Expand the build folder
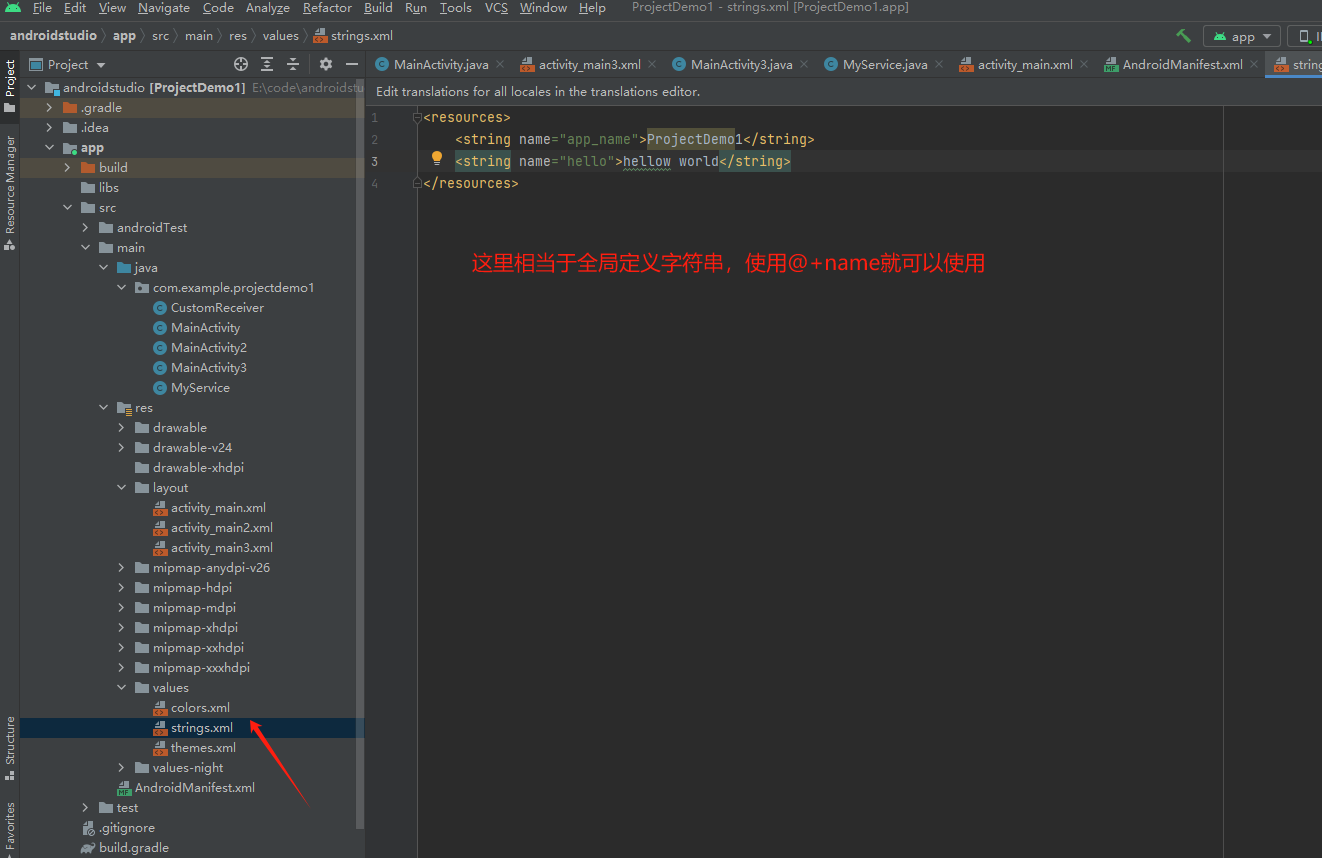 click(x=67, y=167)
